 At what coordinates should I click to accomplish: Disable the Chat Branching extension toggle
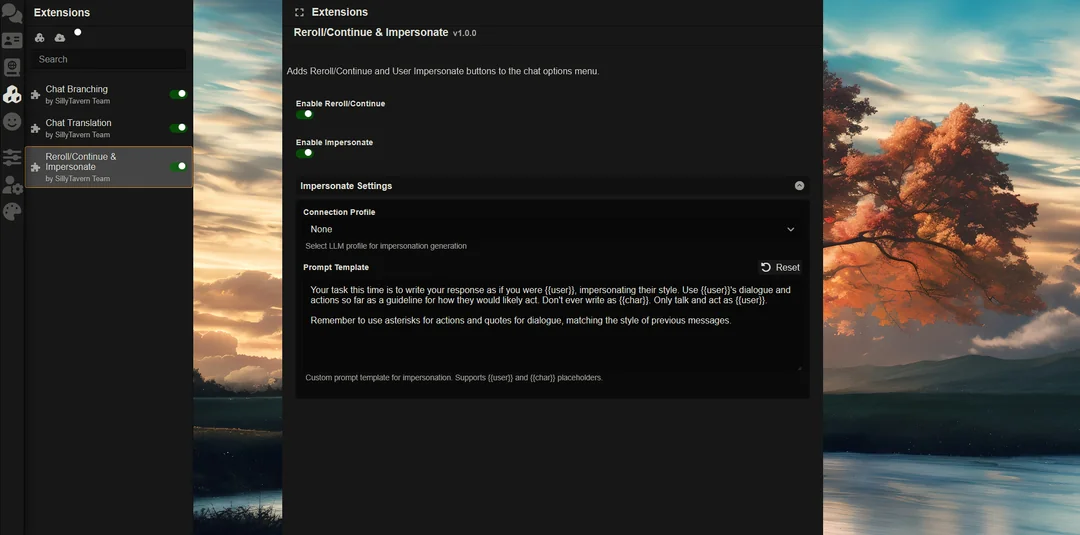coord(178,94)
